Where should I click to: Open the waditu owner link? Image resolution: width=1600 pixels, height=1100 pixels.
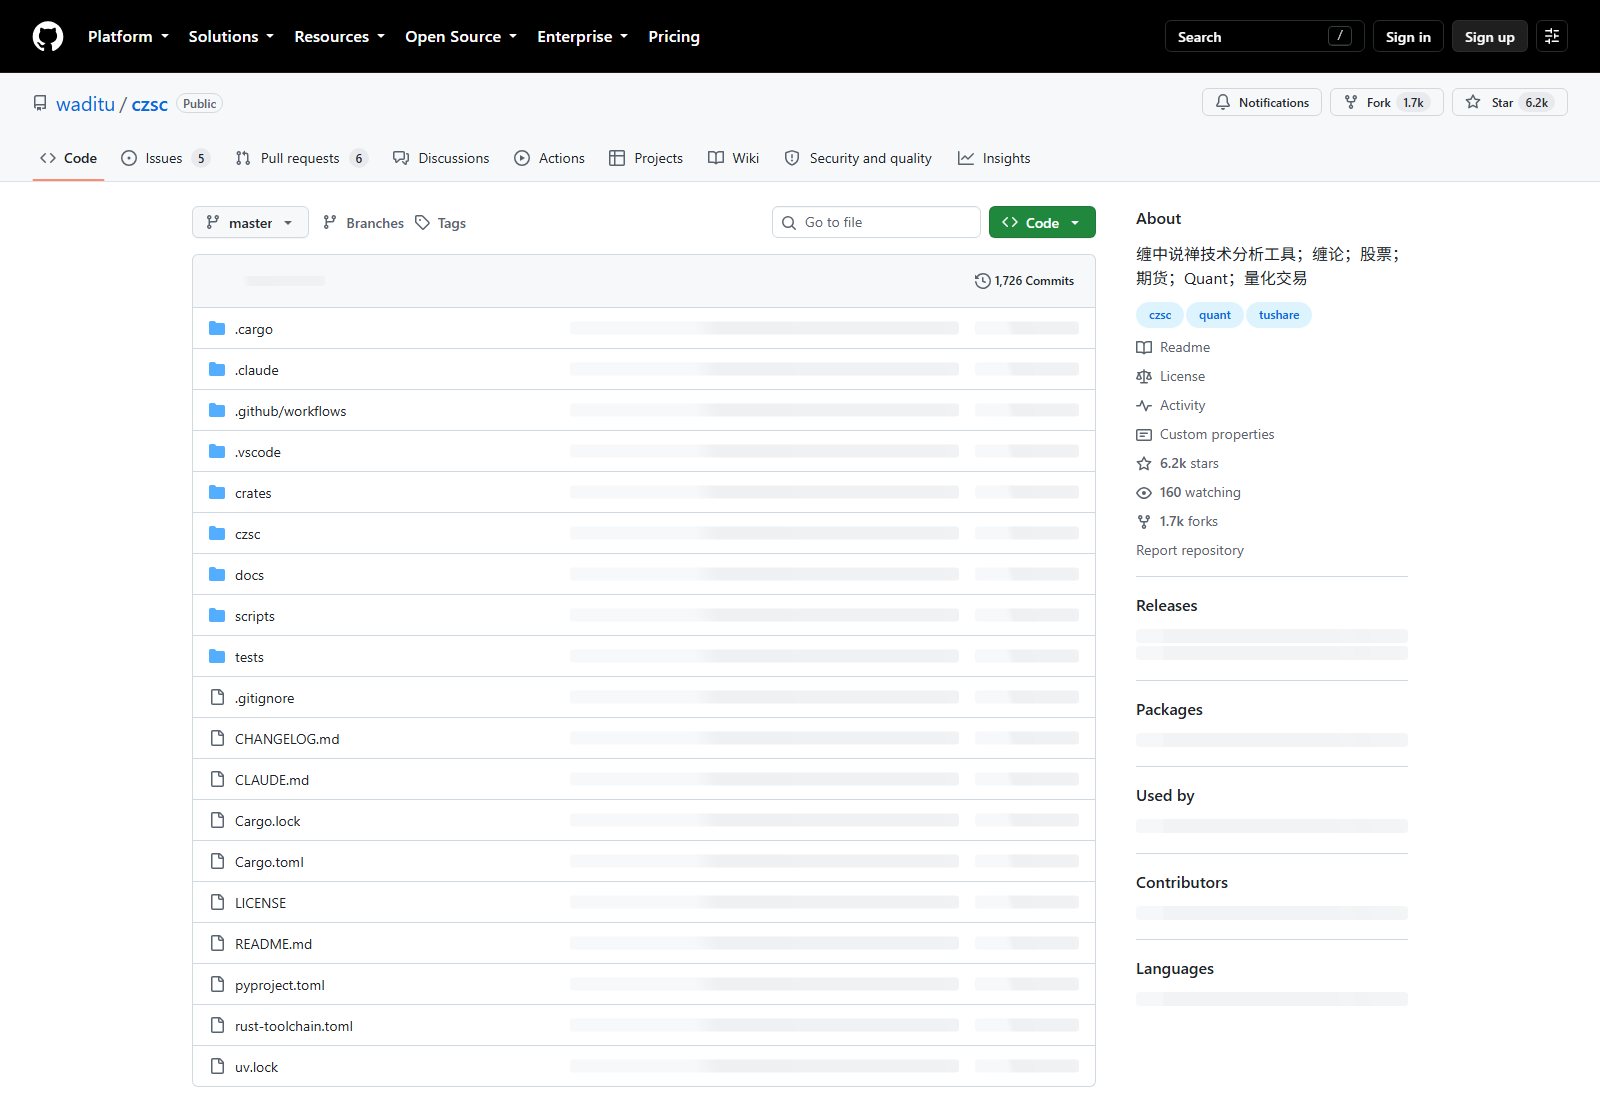85,104
